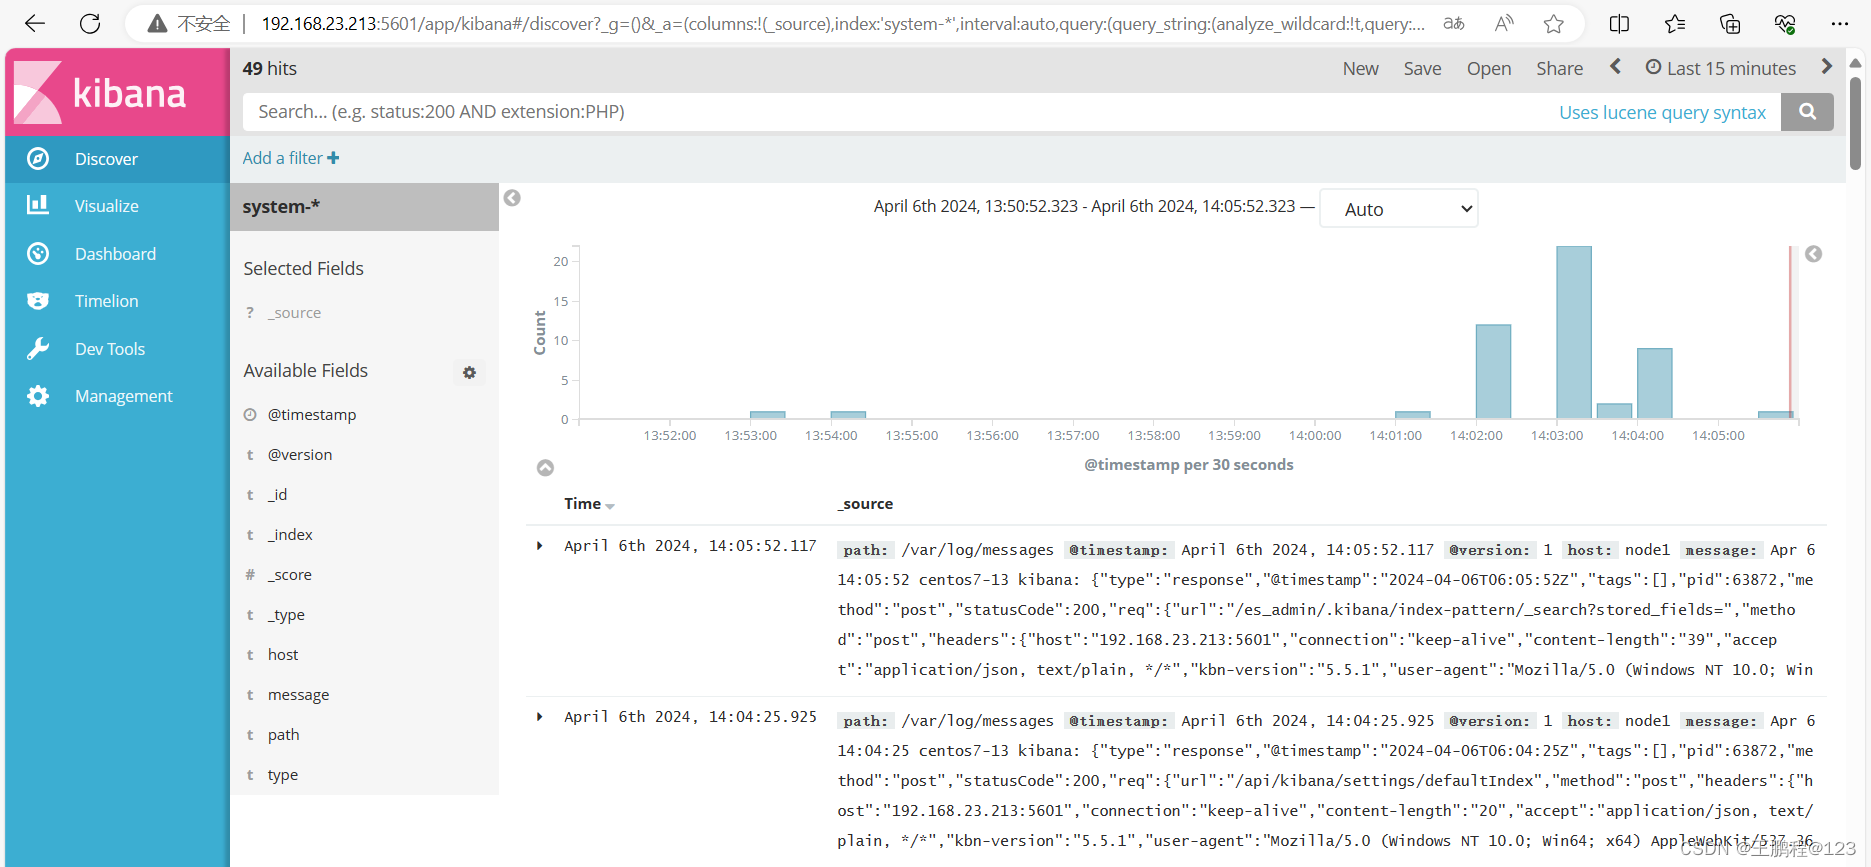Open the translate icon in address bar
This screenshot has height=867, width=1871.
[x=1454, y=23]
